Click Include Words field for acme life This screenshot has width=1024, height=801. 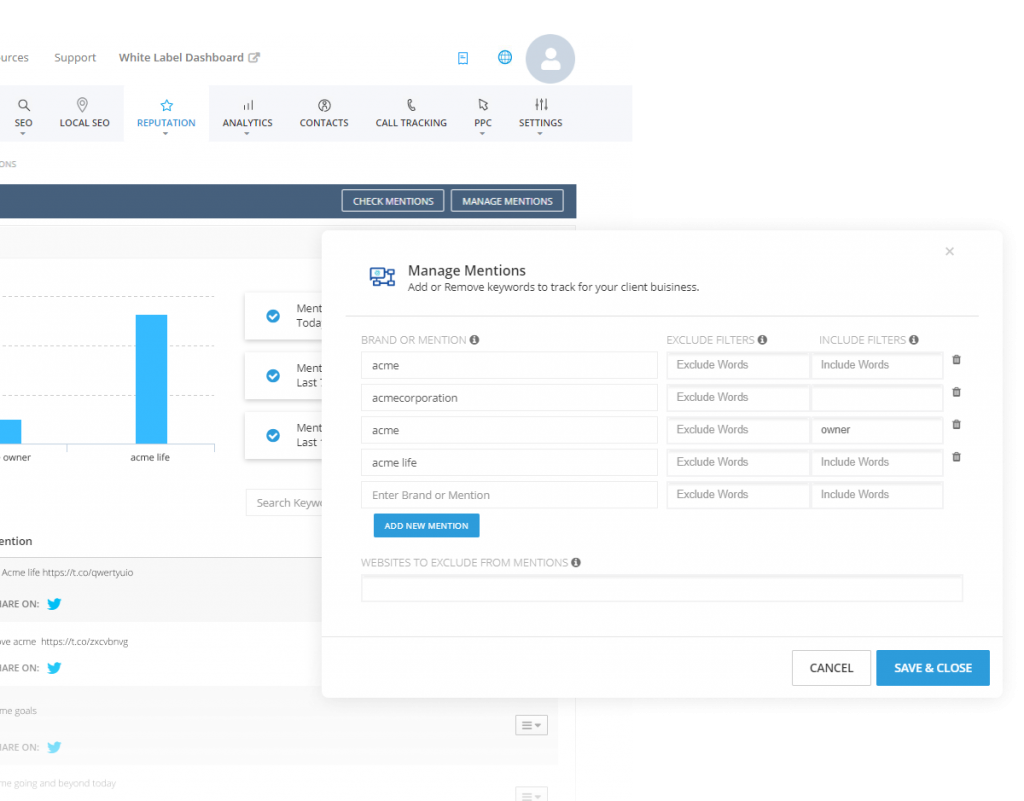pyautogui.click(x=877, y=462)
